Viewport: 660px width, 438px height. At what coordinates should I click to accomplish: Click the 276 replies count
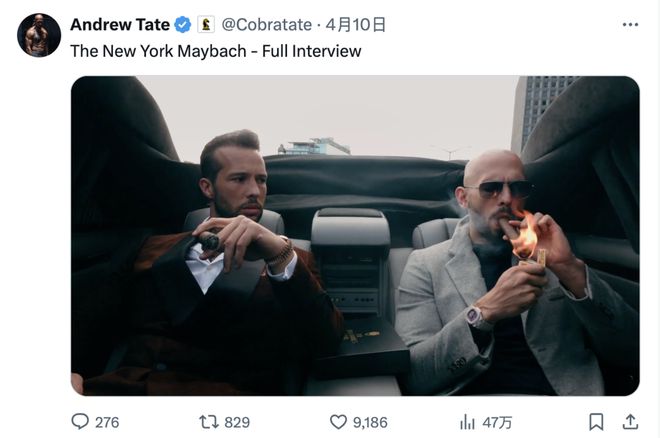tap(107, 422)
